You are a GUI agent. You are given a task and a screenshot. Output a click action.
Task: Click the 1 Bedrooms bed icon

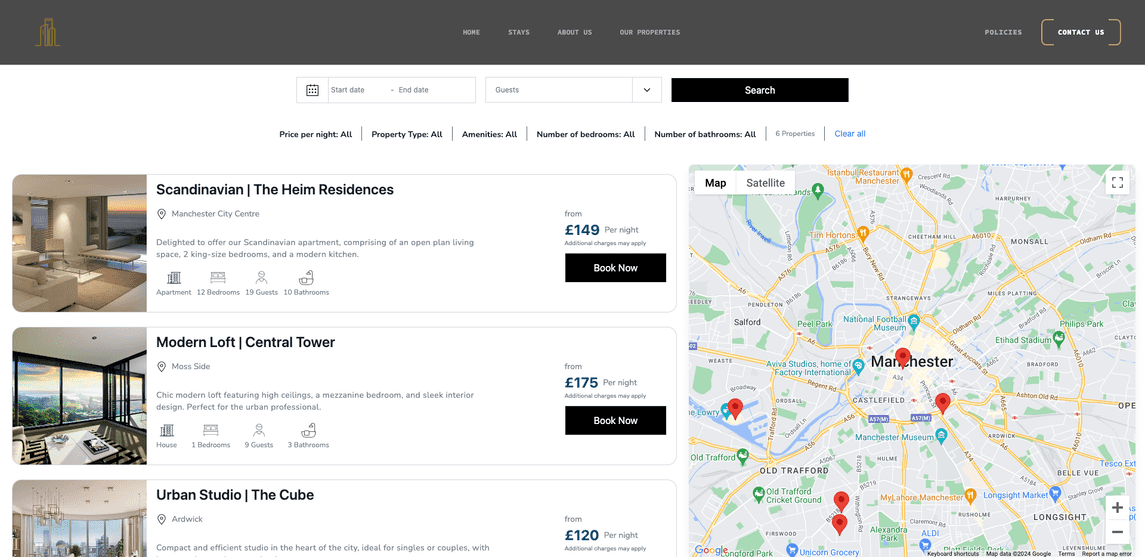pyautogui.click(x=211, y=430)
